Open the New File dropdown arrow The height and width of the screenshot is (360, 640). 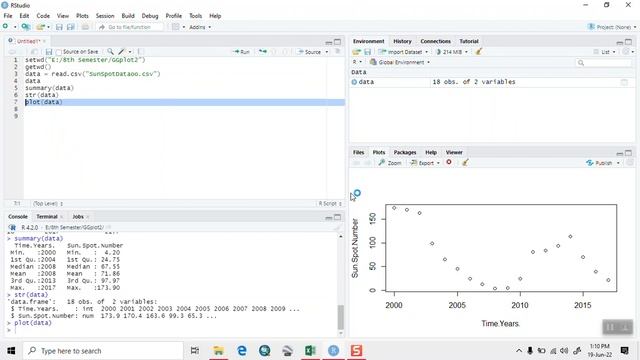pyautogui.click(x=15, y=27)
